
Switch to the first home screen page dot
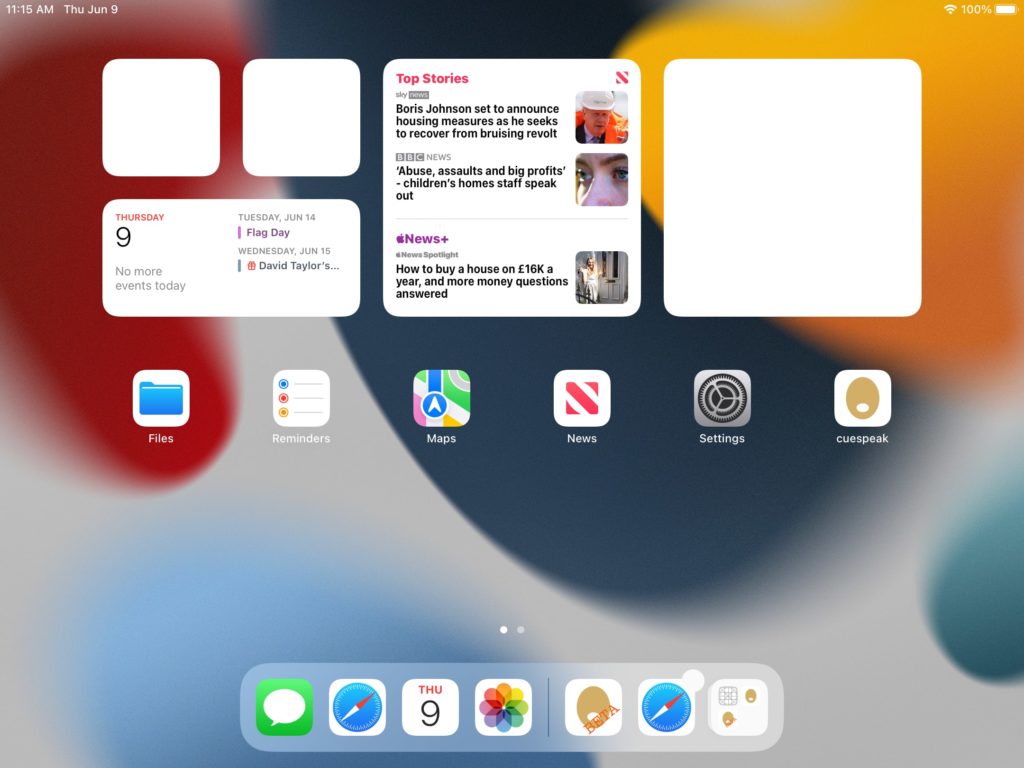click(504, 630)
